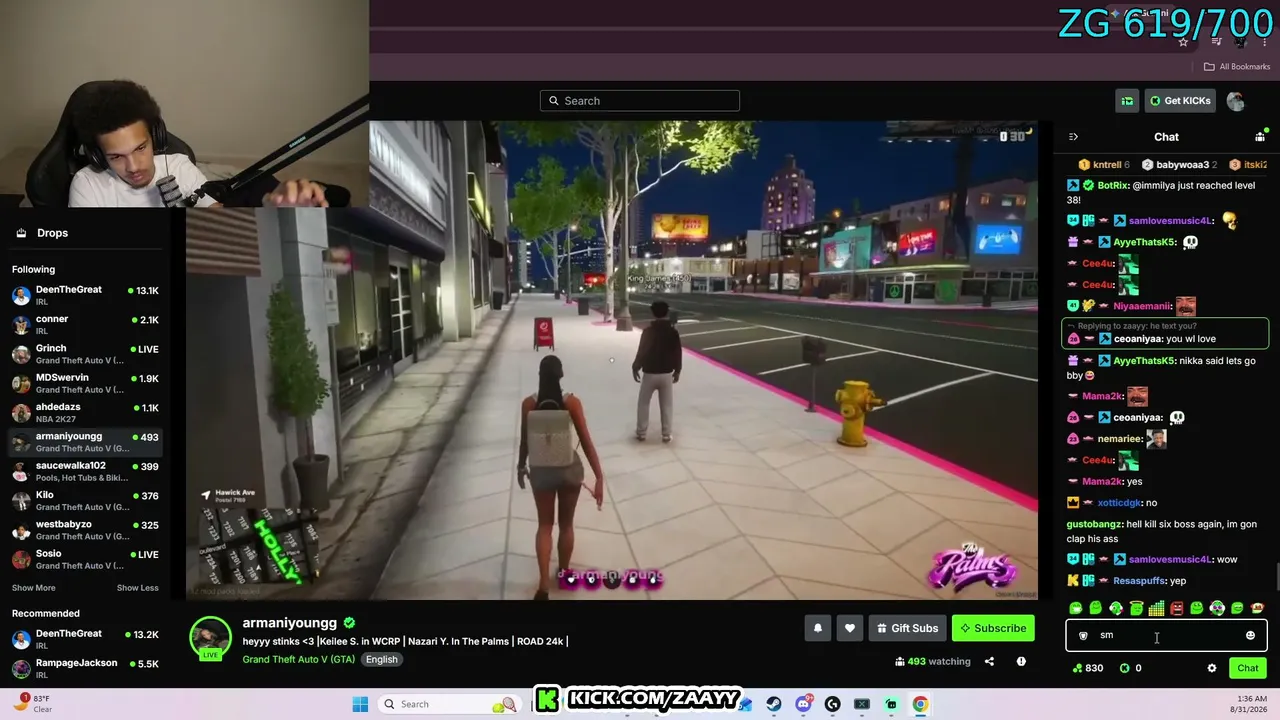Open conner's channel in sidebar

coord(85,324)
